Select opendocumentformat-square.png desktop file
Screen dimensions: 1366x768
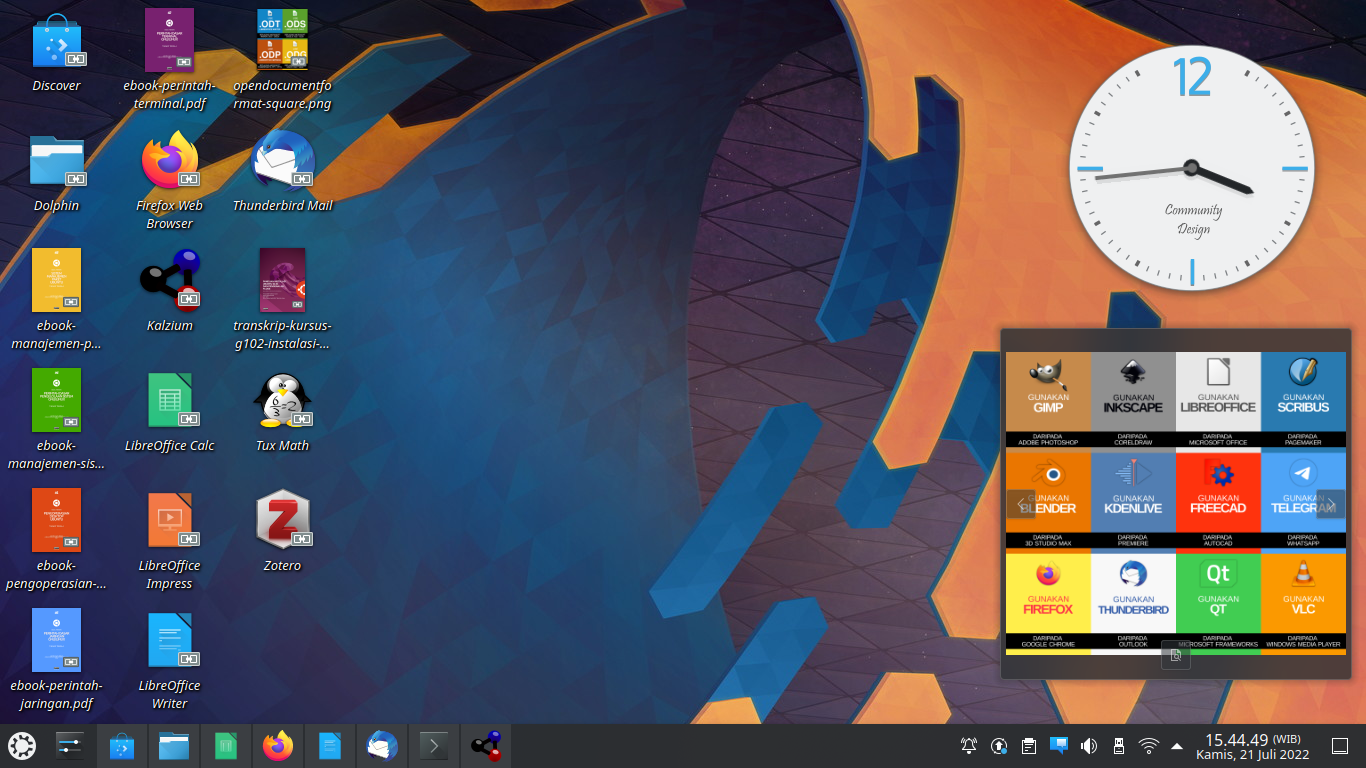pos(282,60)
